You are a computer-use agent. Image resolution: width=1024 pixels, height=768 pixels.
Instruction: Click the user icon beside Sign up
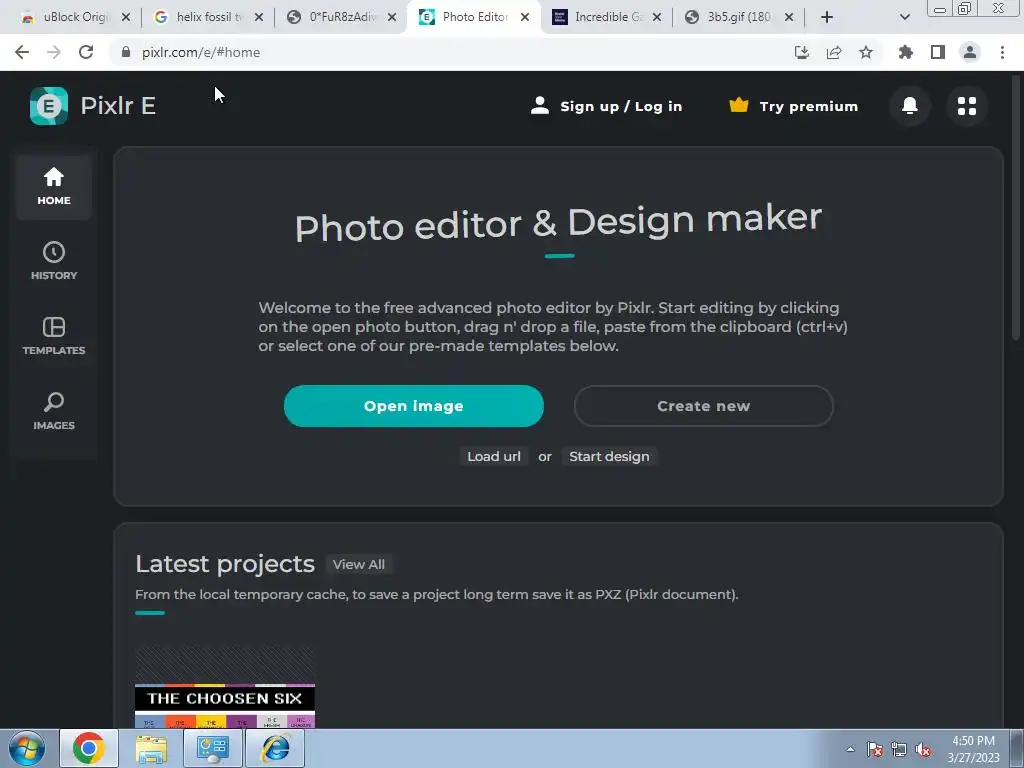539,106
